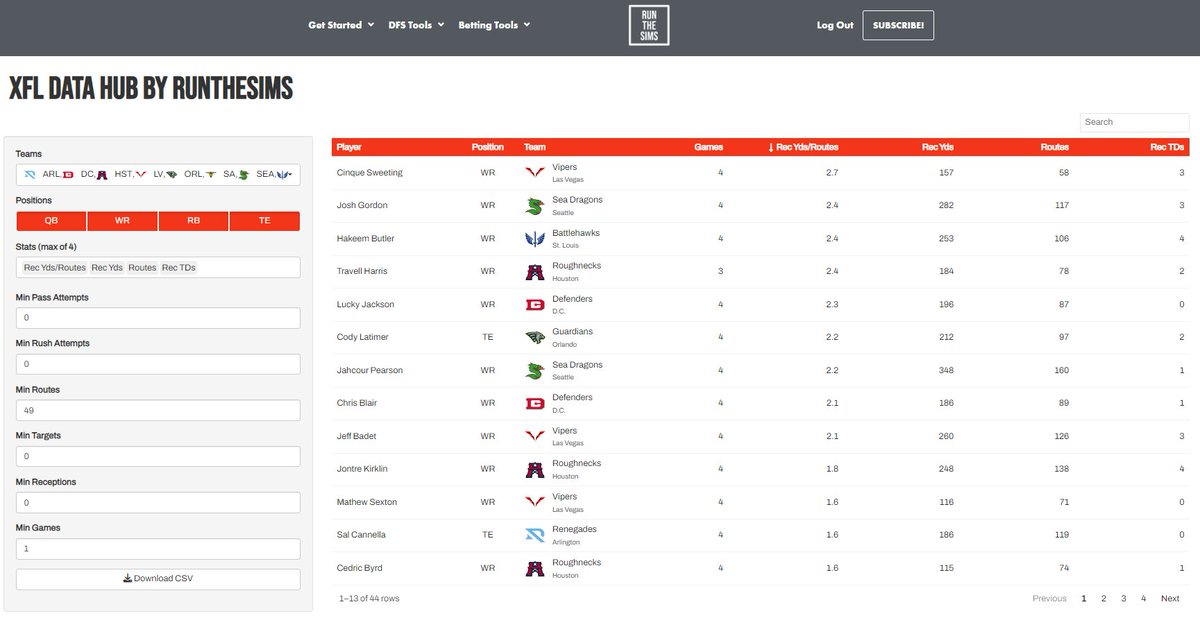This screenshot has width=1200, height=618.
Task: Click the Guardians logo beside Cody Latimer
Action: pyautogui.click(x=533, y=337)
